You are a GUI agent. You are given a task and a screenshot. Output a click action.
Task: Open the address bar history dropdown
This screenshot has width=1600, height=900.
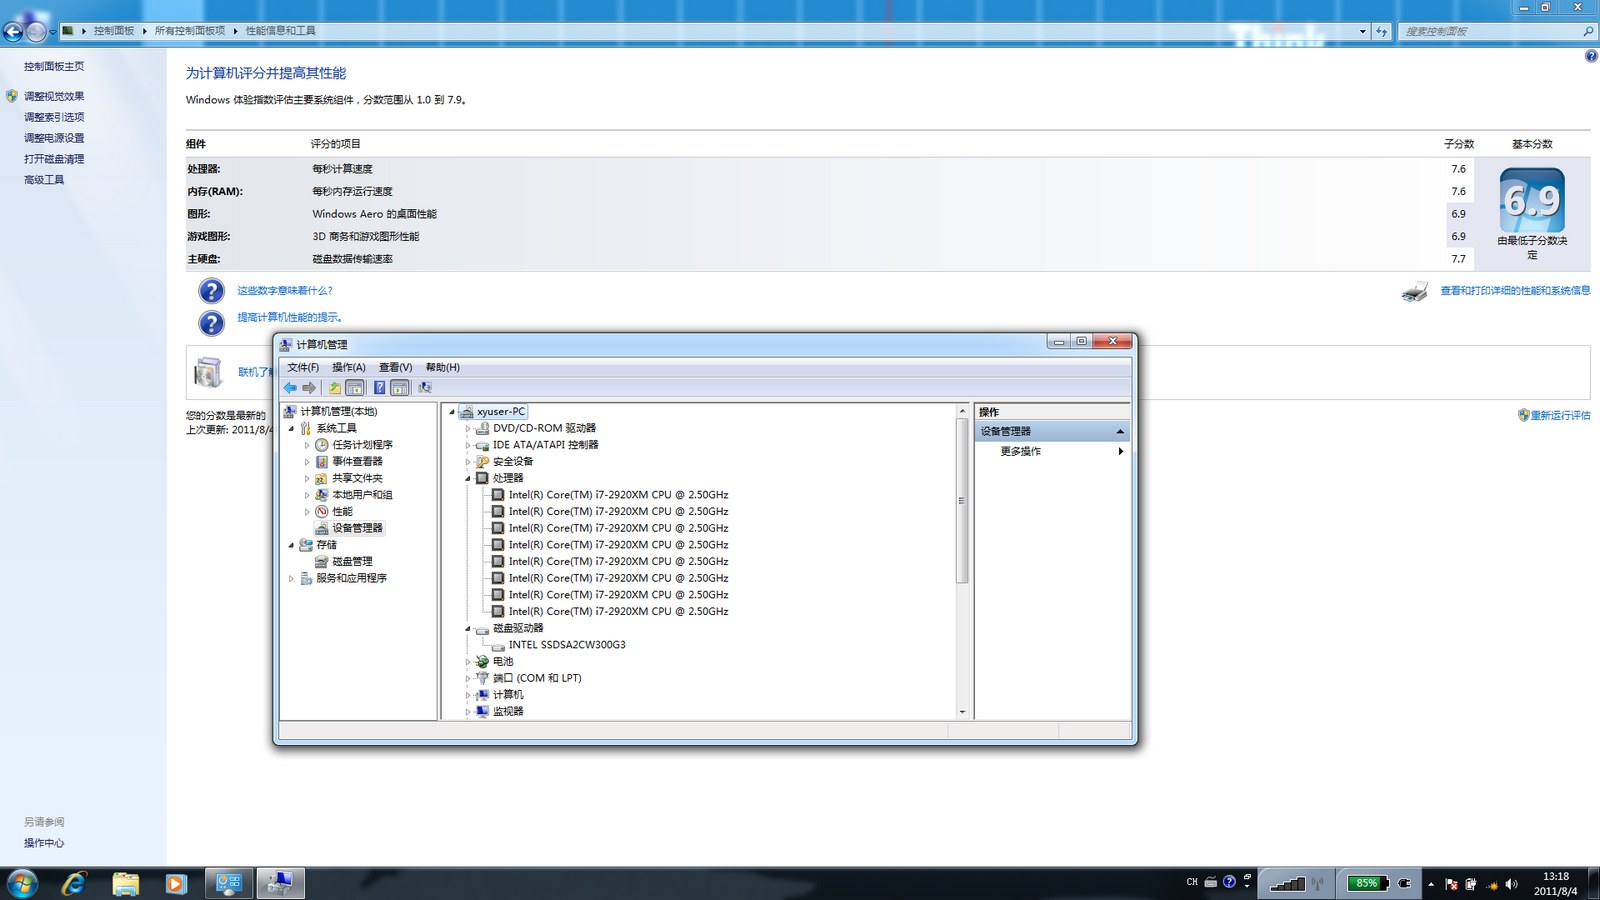pos(1362,31)
